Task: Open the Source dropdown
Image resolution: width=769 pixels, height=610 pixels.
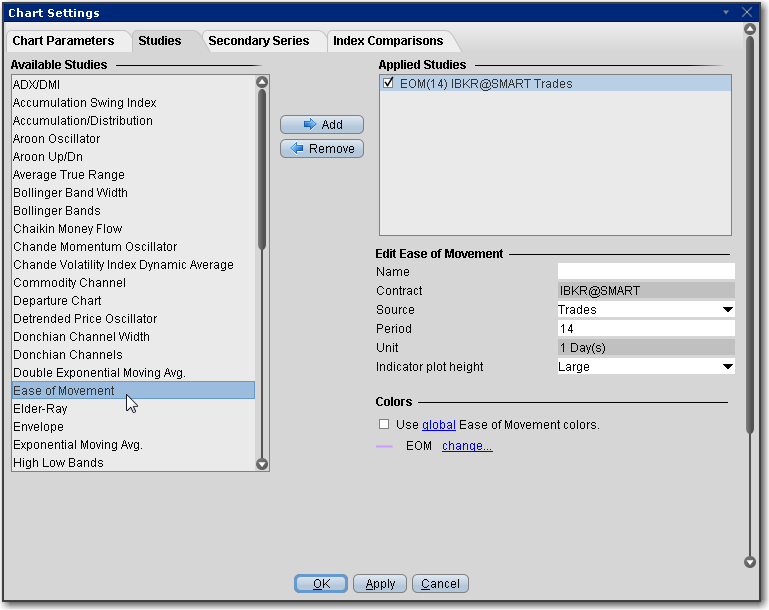Action: 727,310
